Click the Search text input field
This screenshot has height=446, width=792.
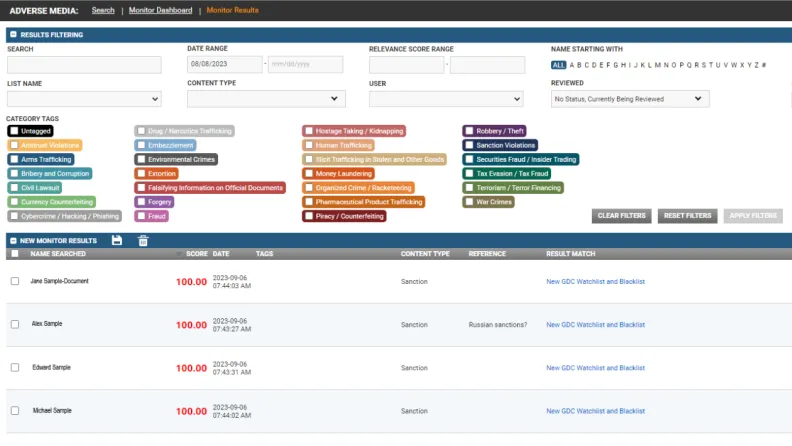[x=84, y=65]
